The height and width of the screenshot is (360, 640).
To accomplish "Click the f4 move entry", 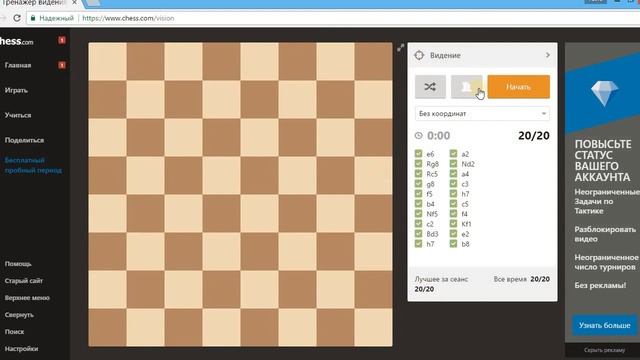I will [x=464, y=214].
